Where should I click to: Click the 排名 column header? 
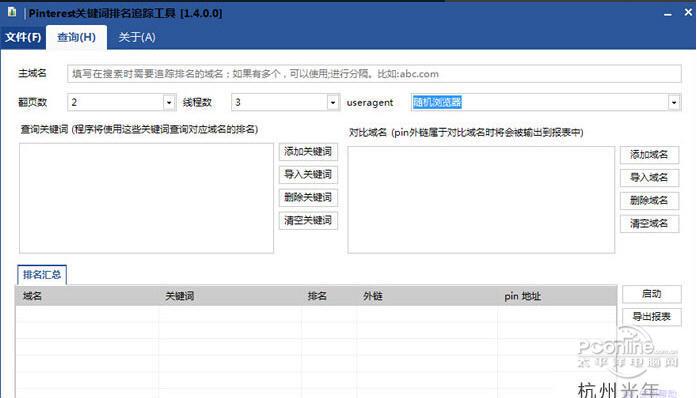click(329, 296)
